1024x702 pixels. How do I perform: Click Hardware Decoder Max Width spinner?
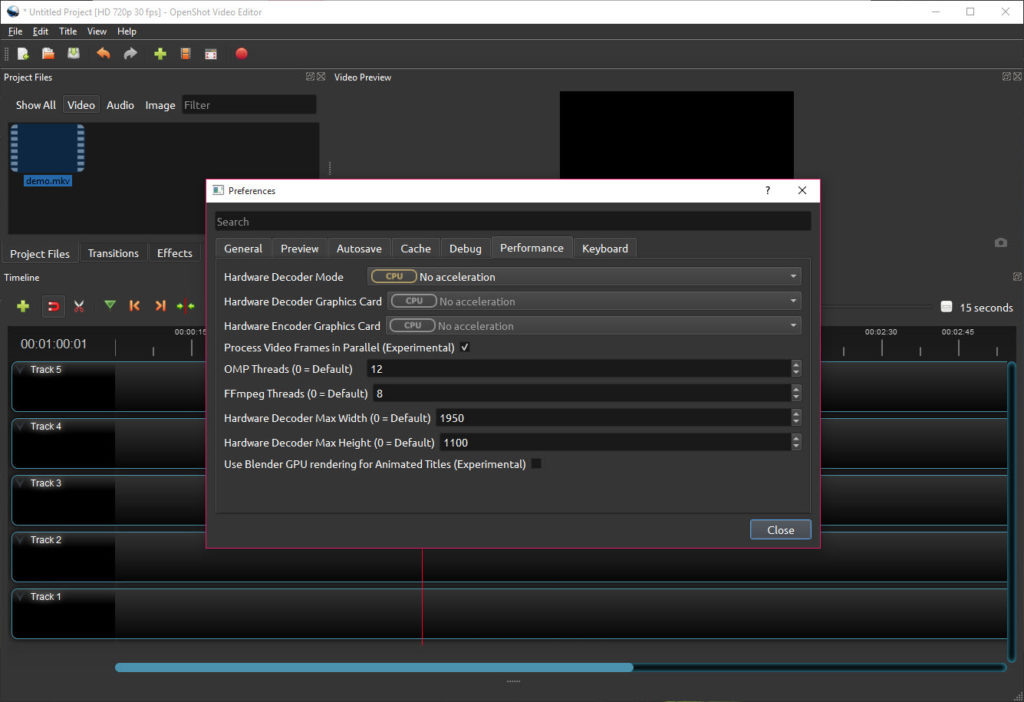(x=795, y=418)
